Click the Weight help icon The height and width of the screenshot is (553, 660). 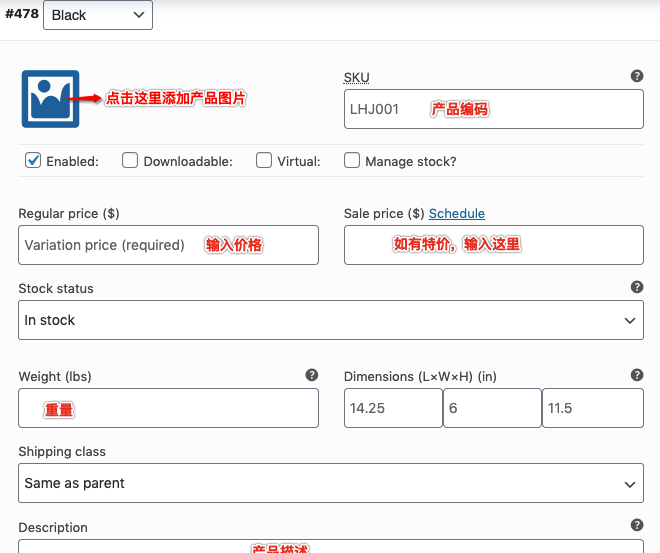pyautogui.click(x=312, y=375)
